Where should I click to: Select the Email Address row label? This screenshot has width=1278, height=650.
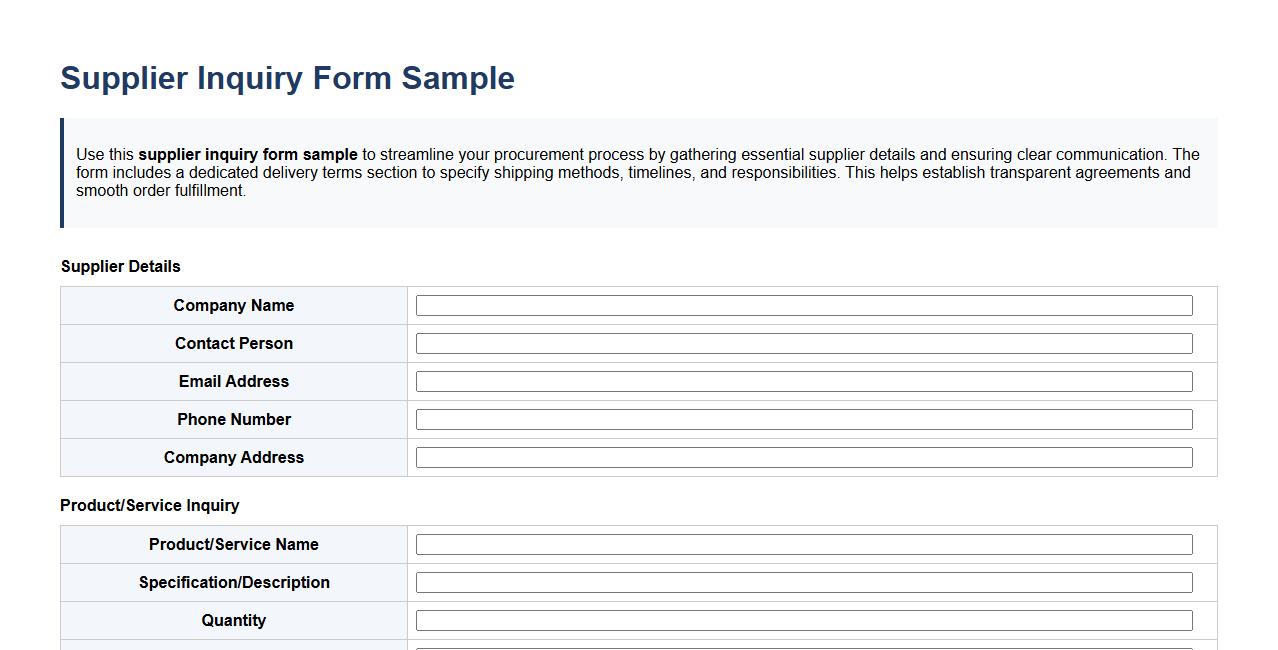coord(233,381)
